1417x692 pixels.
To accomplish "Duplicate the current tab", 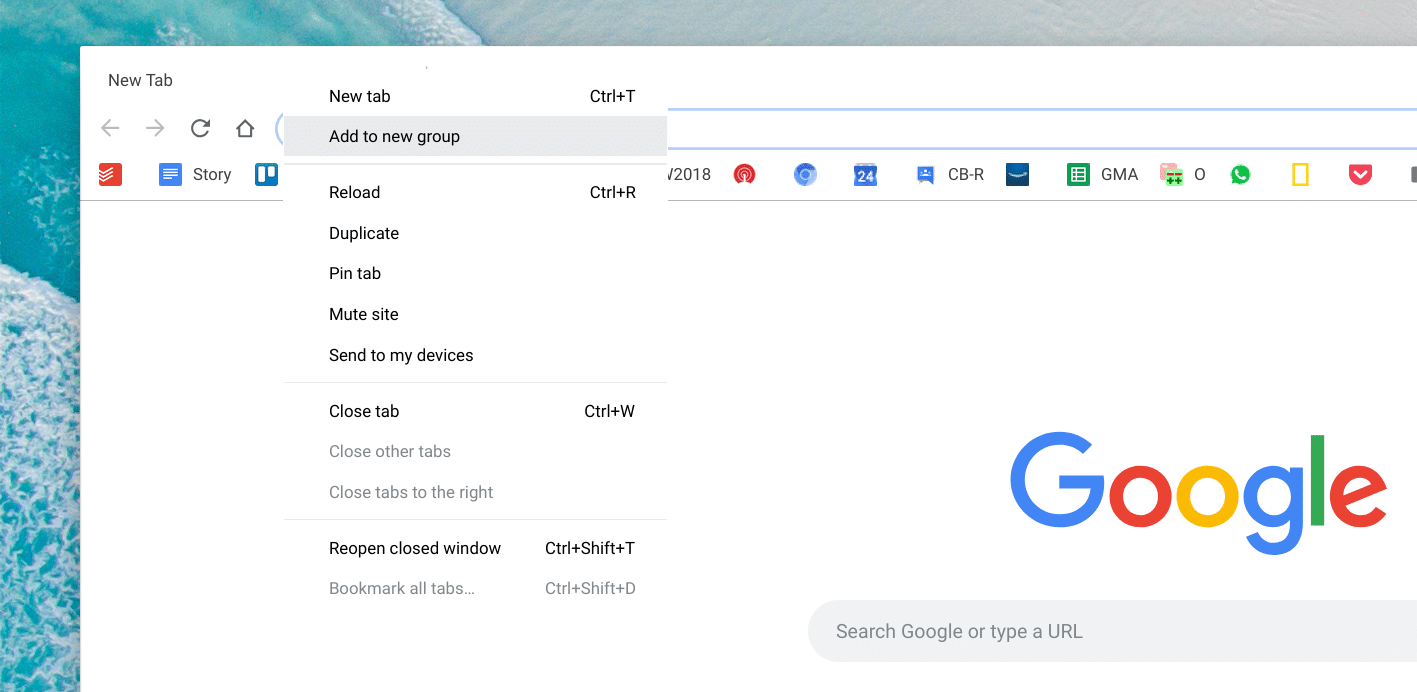I will (x=363, y=233).
